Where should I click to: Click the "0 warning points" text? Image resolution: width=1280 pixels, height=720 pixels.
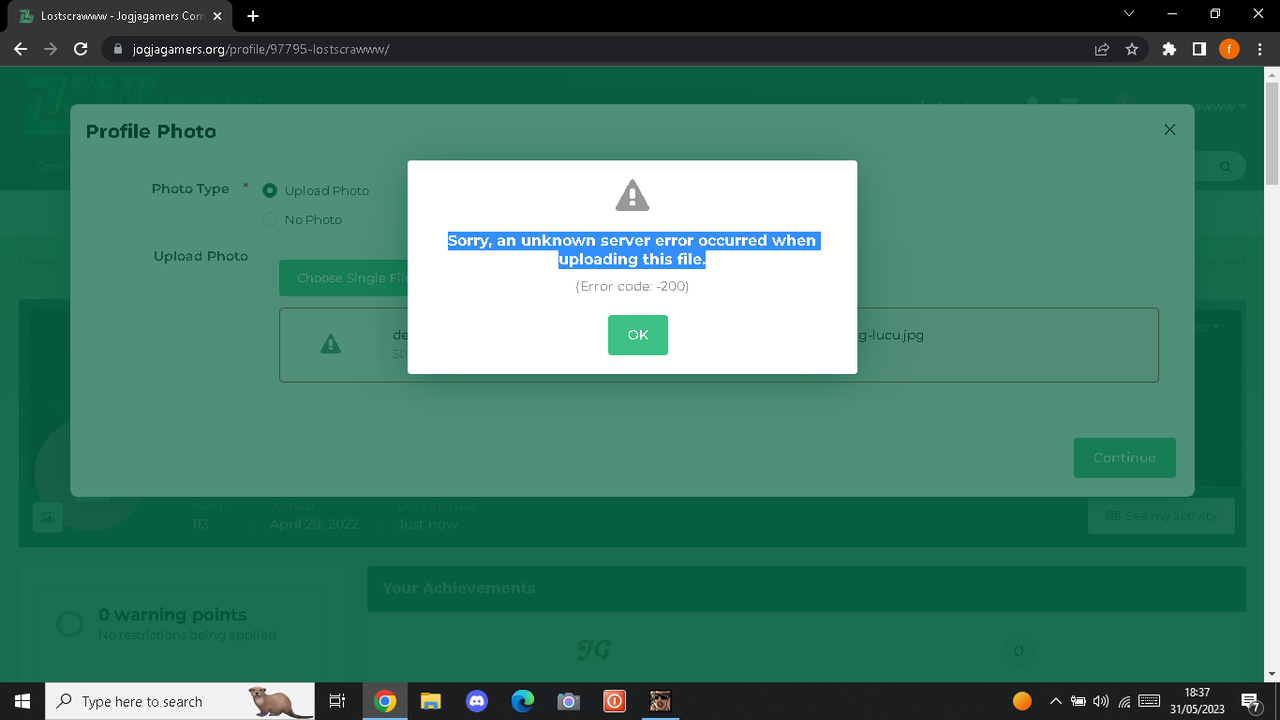172,614
